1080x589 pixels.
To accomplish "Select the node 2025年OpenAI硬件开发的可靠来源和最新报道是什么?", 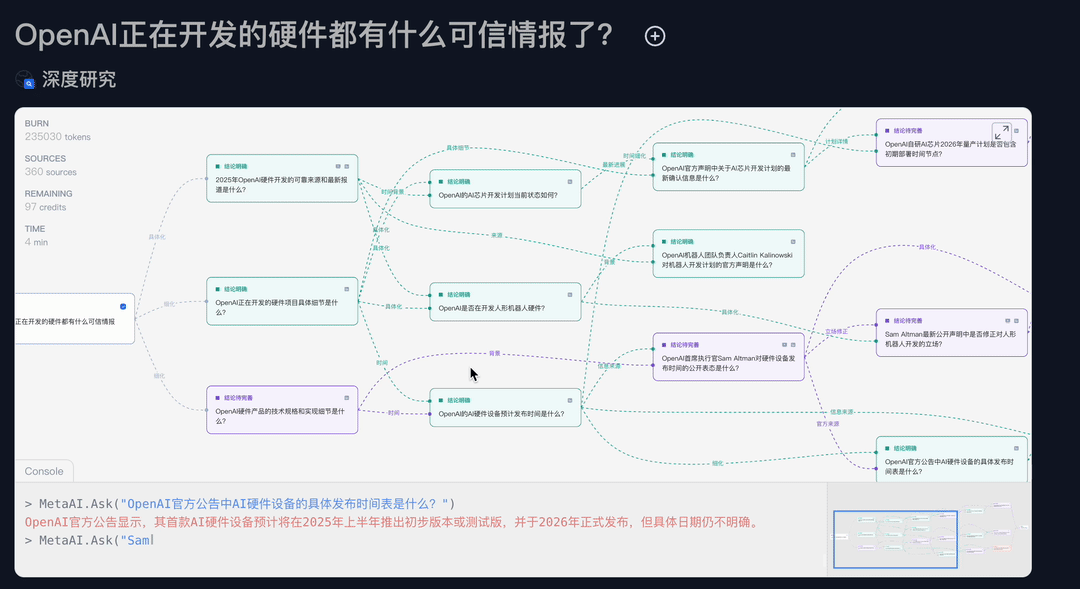I will pyautogui.click(x=282, y=178).
